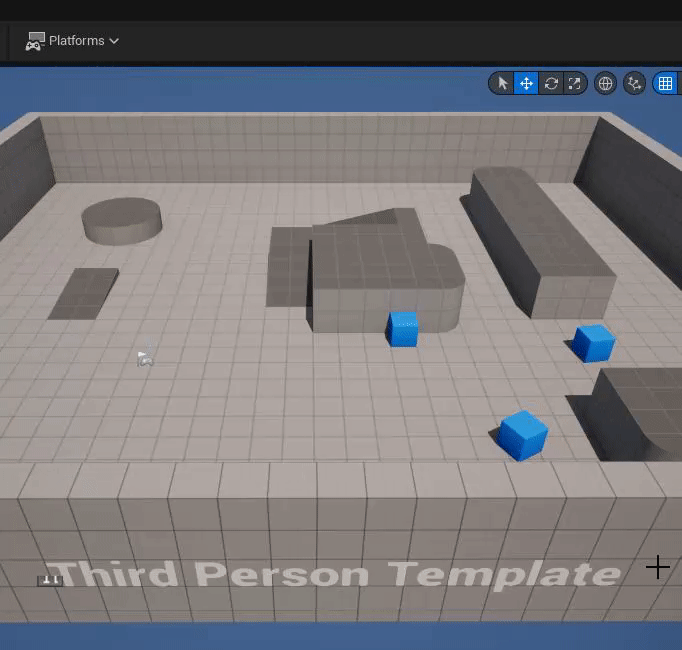Open the Platforms dropdown menu
This screenshot has height=650, width=682.
coord(72,41)
